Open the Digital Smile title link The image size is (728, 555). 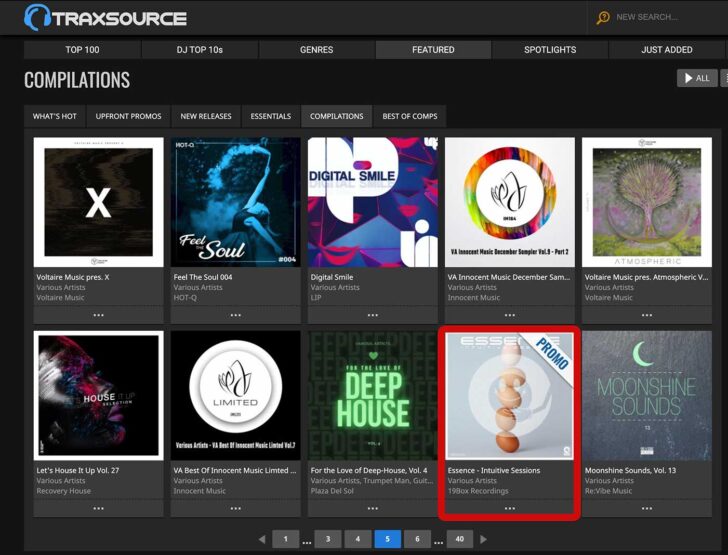click(x=332, y=277)
